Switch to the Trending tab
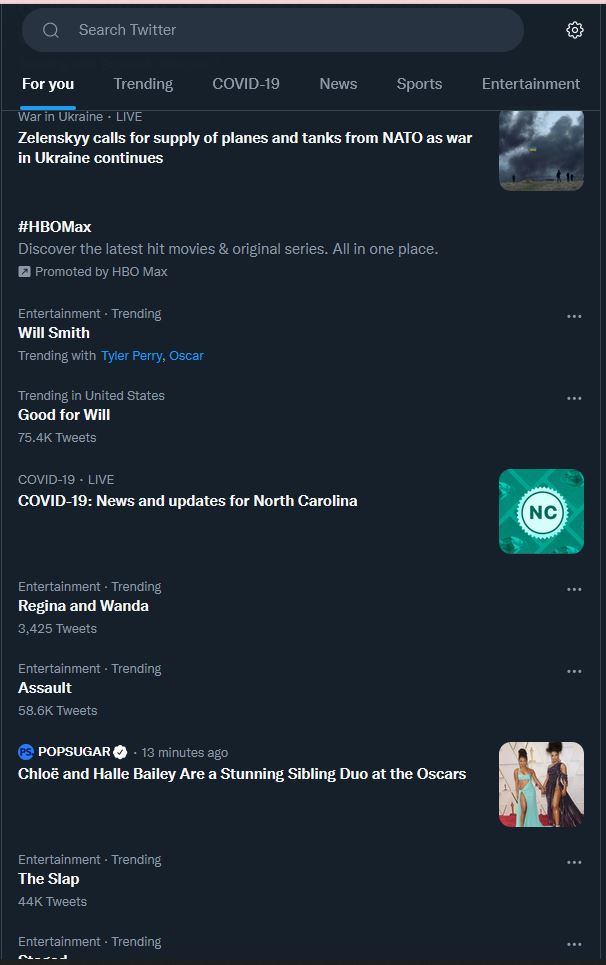Image resolution: width=606 pixels, height=965 pixels. 143,84
